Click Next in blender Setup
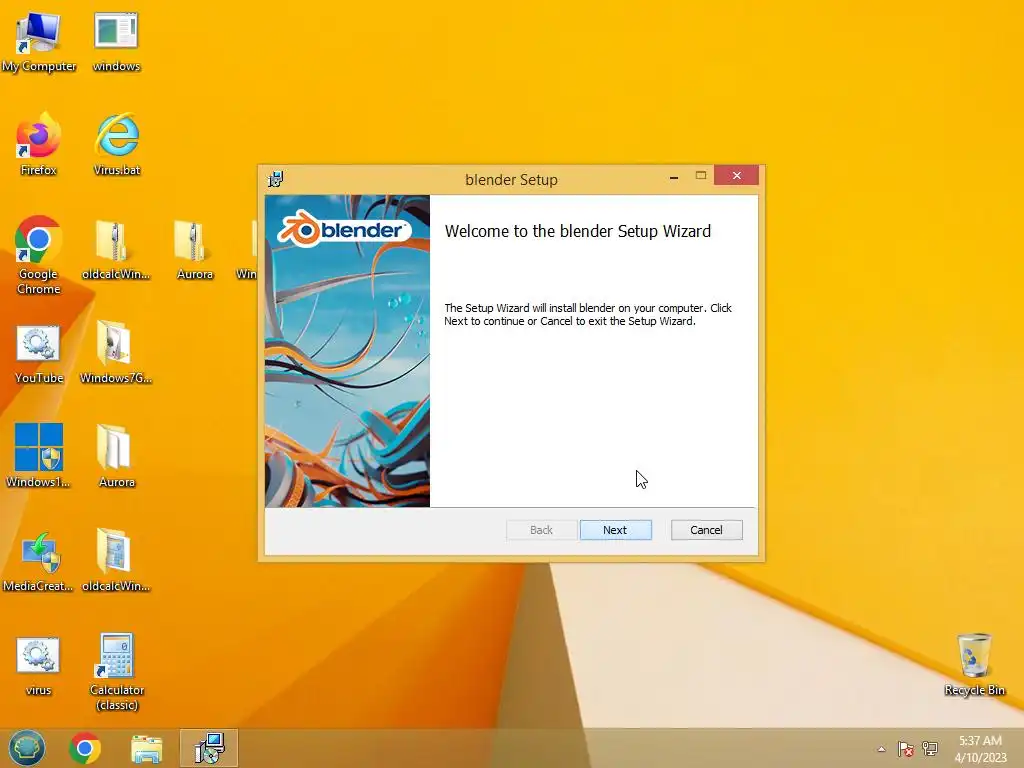This screenshot has height=768, width=1024. pos(615,530)
